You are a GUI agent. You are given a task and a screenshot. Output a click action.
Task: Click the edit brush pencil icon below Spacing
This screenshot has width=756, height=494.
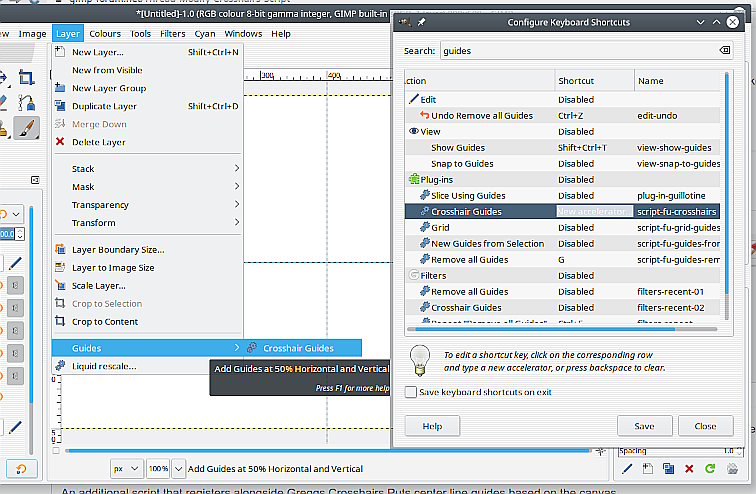pos(627,468)
